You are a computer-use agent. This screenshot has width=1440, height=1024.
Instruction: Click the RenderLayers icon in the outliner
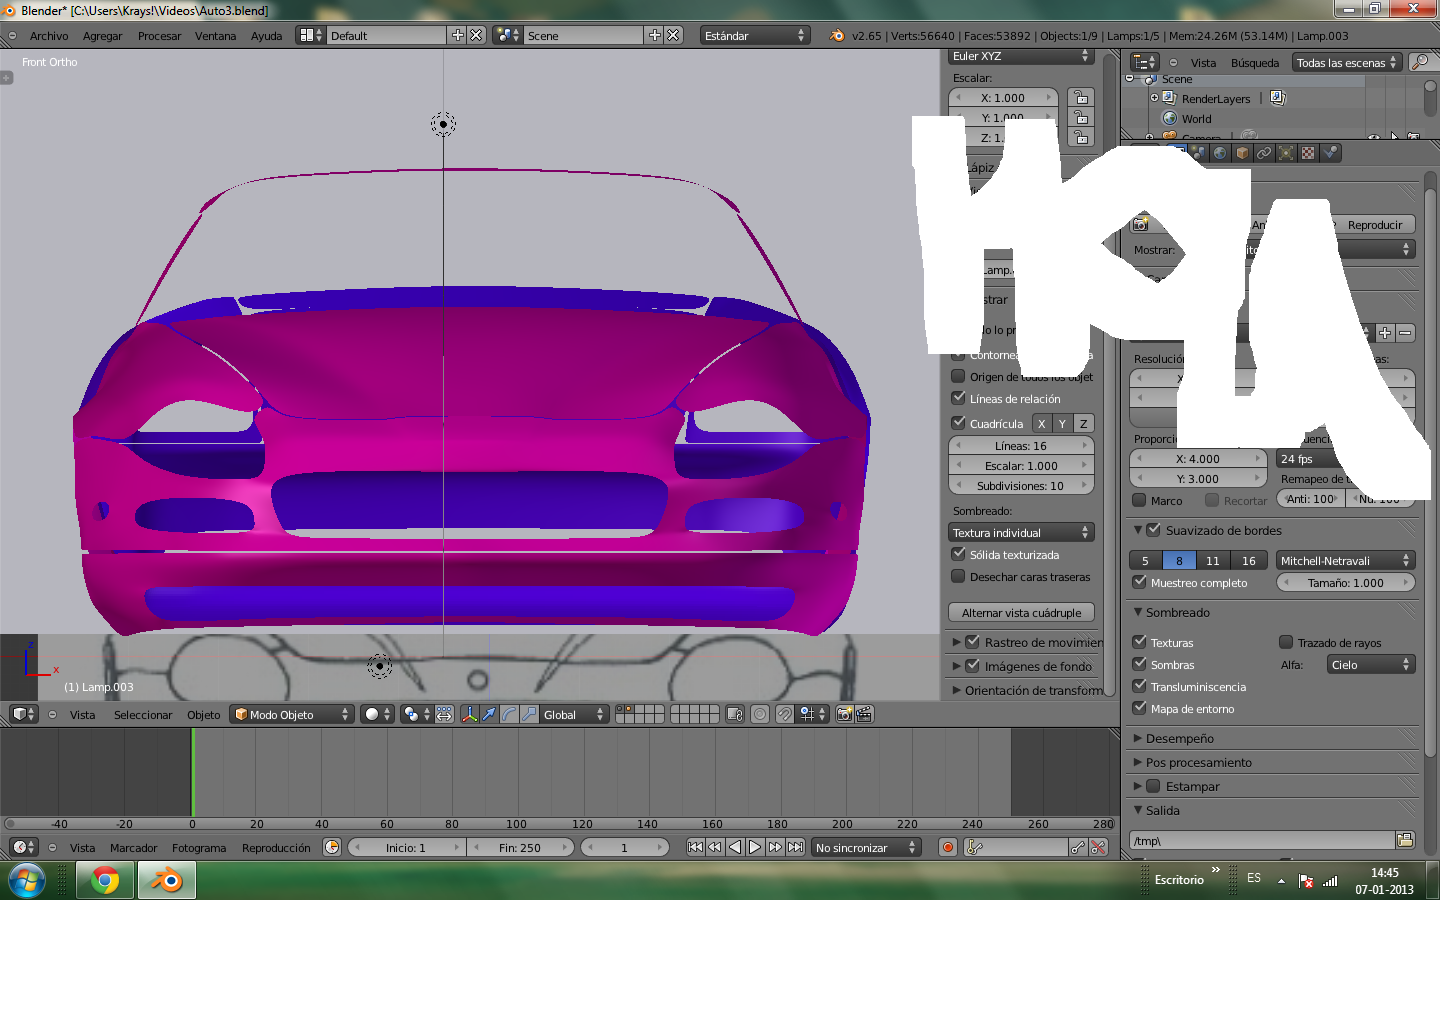pyautogui.click(x=1169, y=98)
